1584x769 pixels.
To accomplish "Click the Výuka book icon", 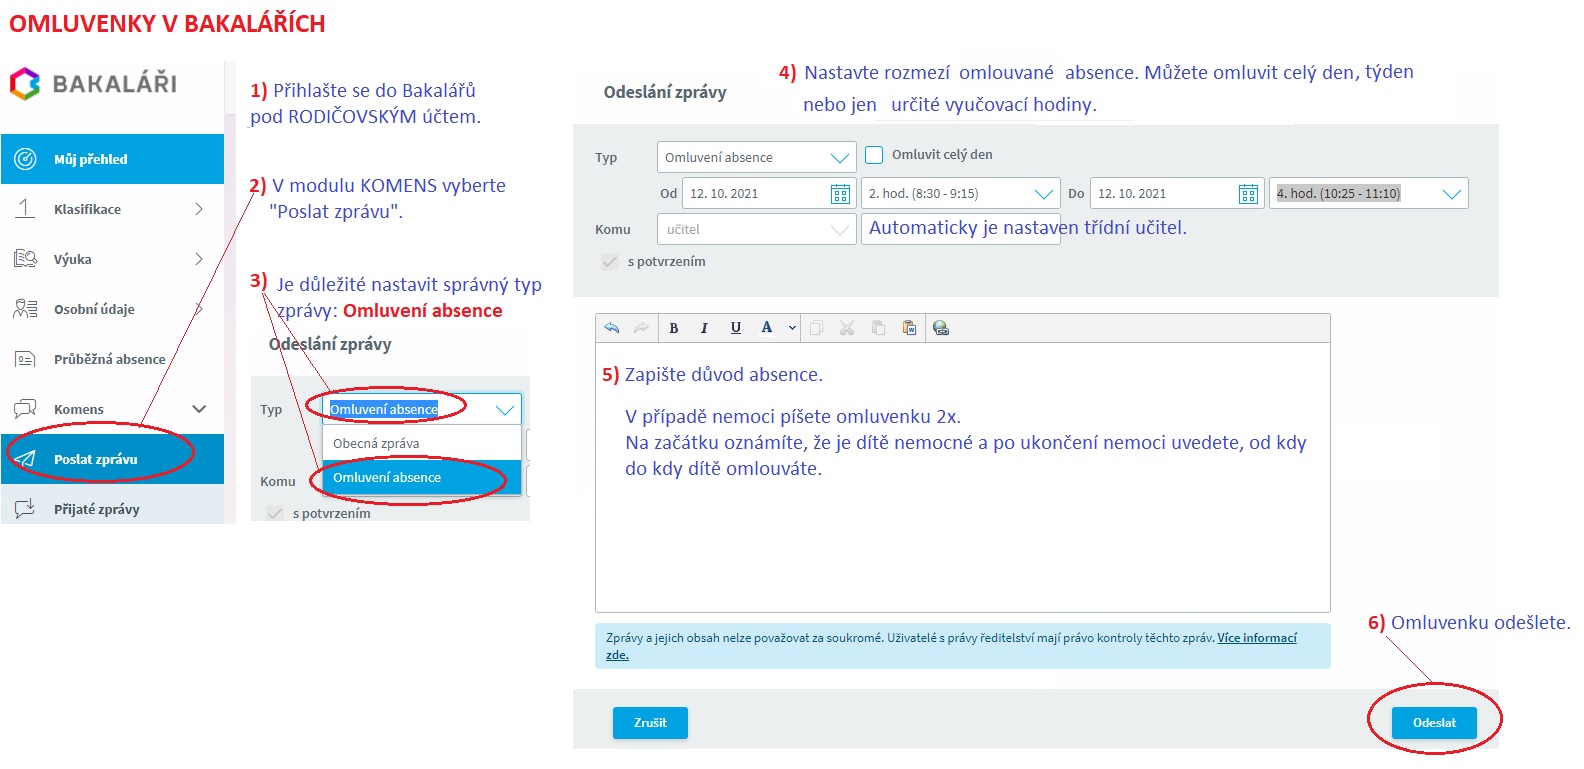I will pos(25,259).
